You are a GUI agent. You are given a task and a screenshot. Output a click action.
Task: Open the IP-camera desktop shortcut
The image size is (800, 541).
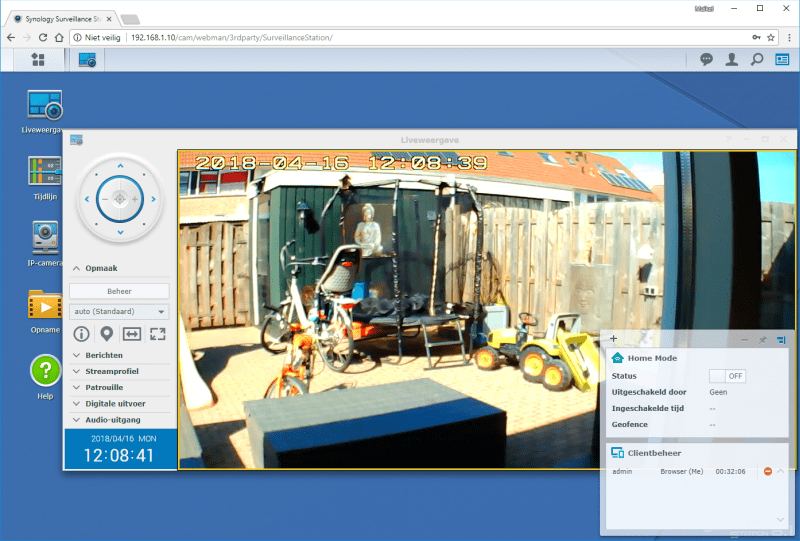coord(45,243)
